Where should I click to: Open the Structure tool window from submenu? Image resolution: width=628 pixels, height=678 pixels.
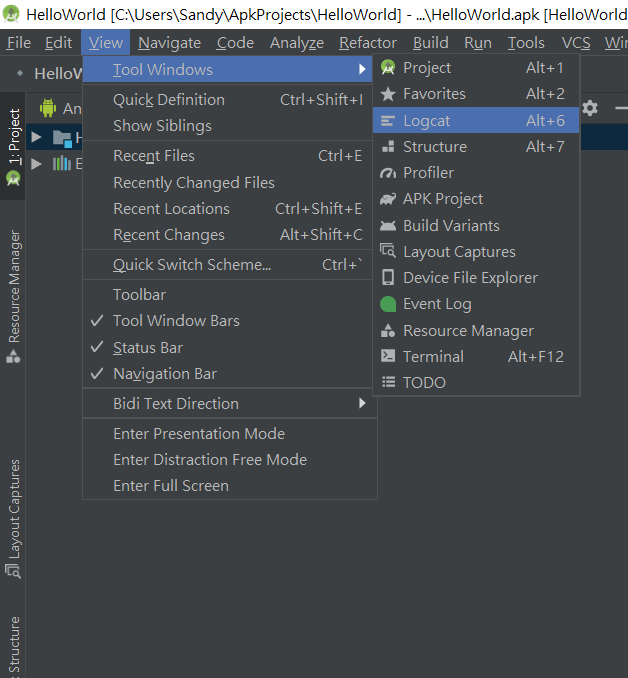click(x=476, y=147)
